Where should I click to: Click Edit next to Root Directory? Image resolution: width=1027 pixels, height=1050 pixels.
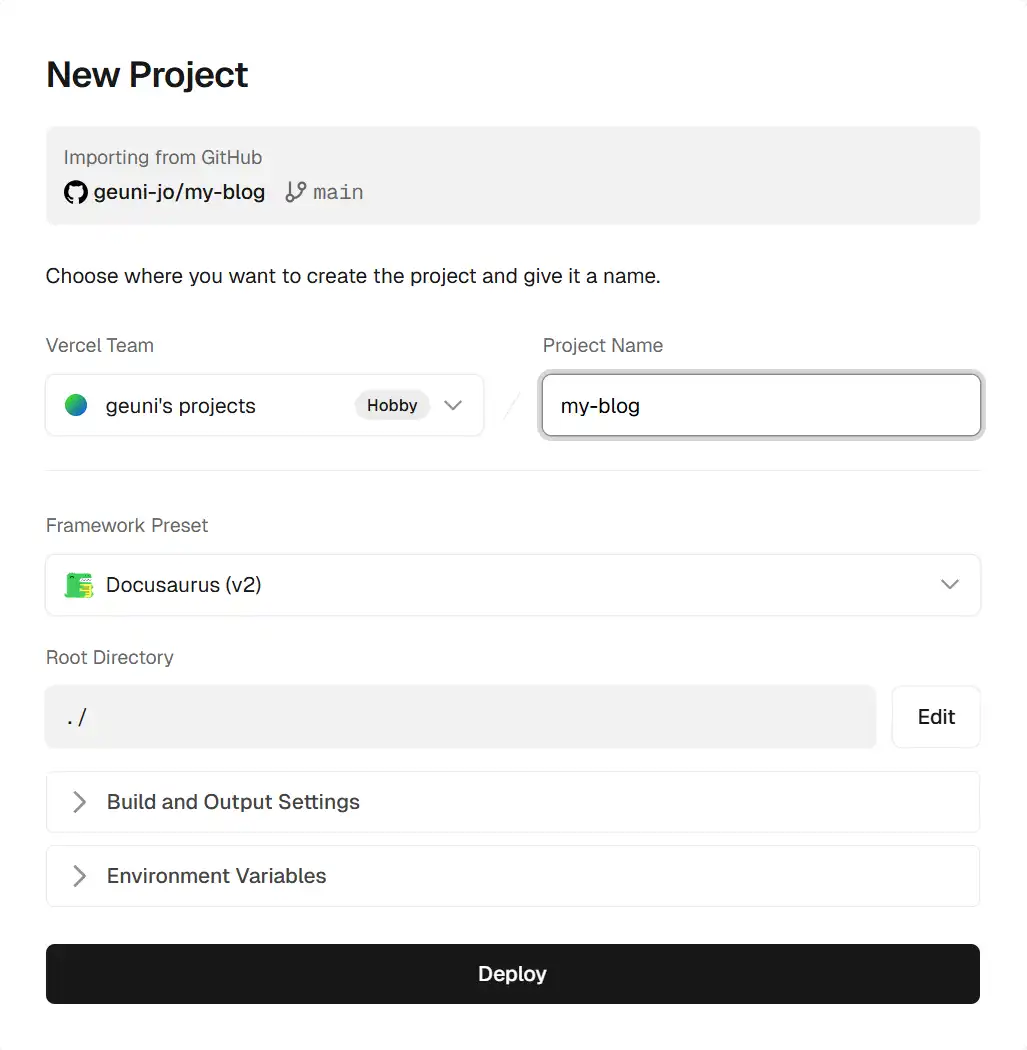point(936,717)
